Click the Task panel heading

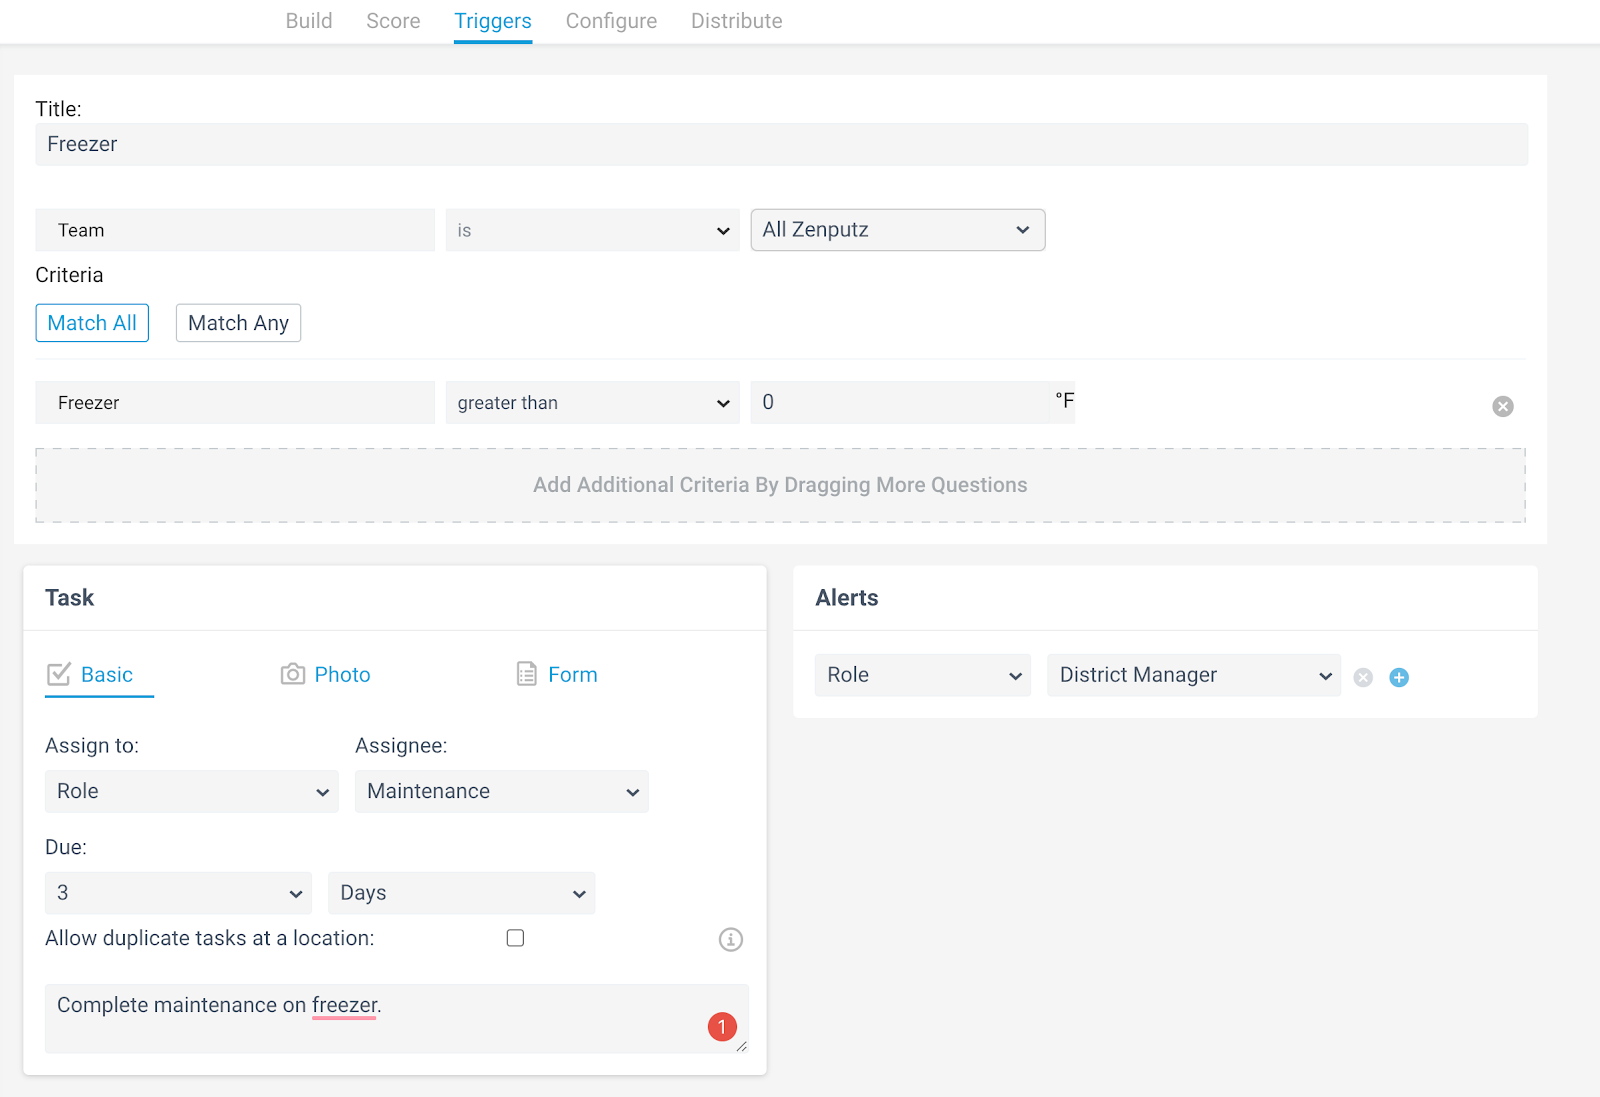(69, 598)
